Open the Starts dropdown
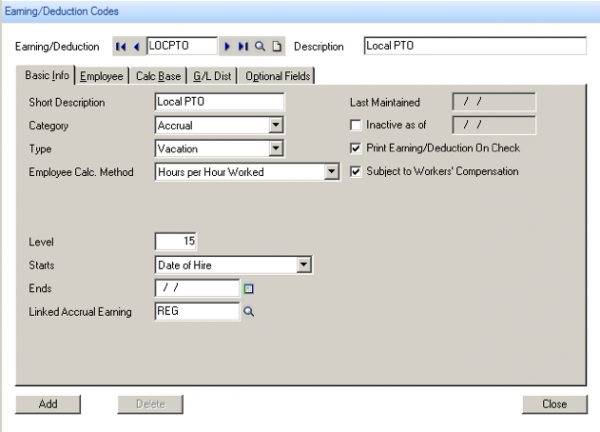 (305, 265)
